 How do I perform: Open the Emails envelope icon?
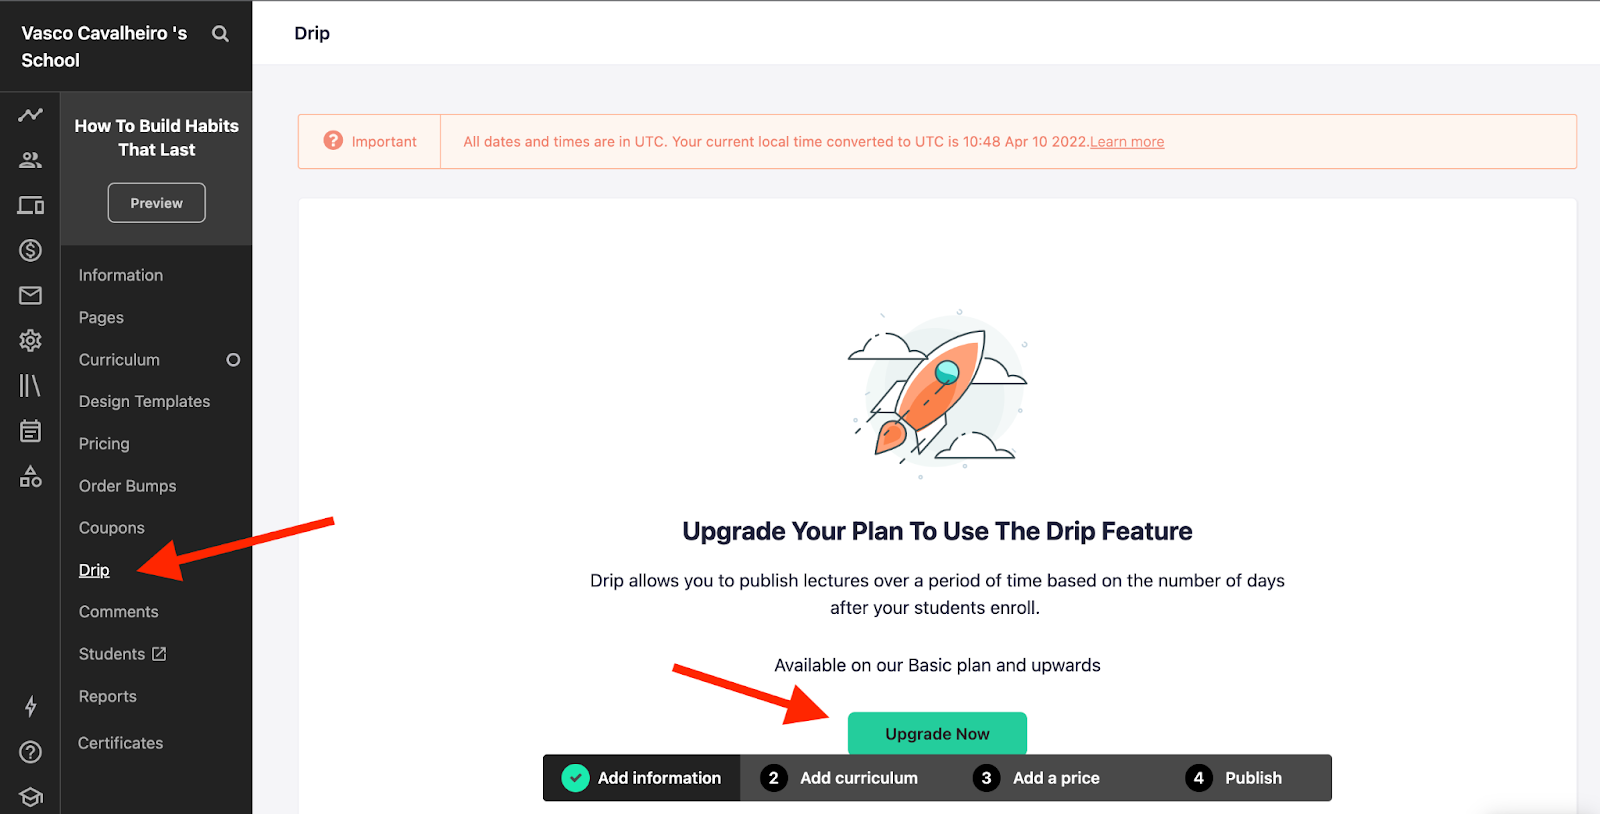coord(30,295)
